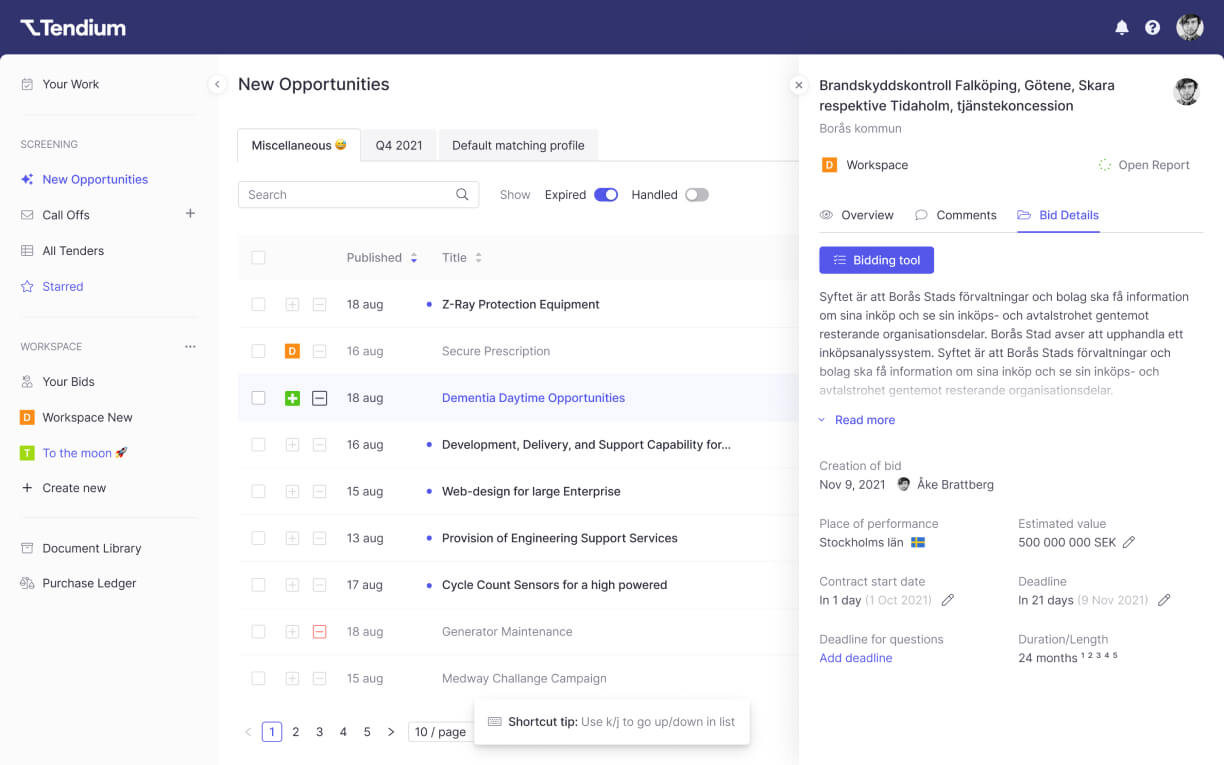Screen dimensions: 1224x765
Task: Click minus icon on Dementia Daytime row
Action: [x=319, y=398]
